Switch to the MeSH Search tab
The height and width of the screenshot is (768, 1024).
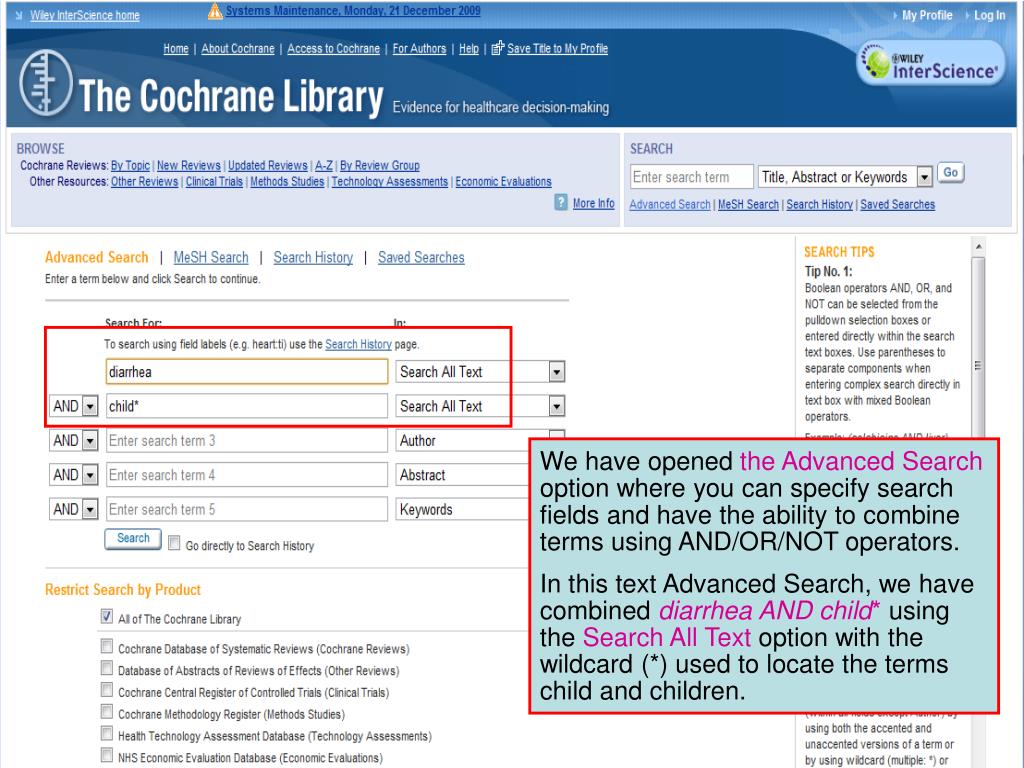(211, 257)
